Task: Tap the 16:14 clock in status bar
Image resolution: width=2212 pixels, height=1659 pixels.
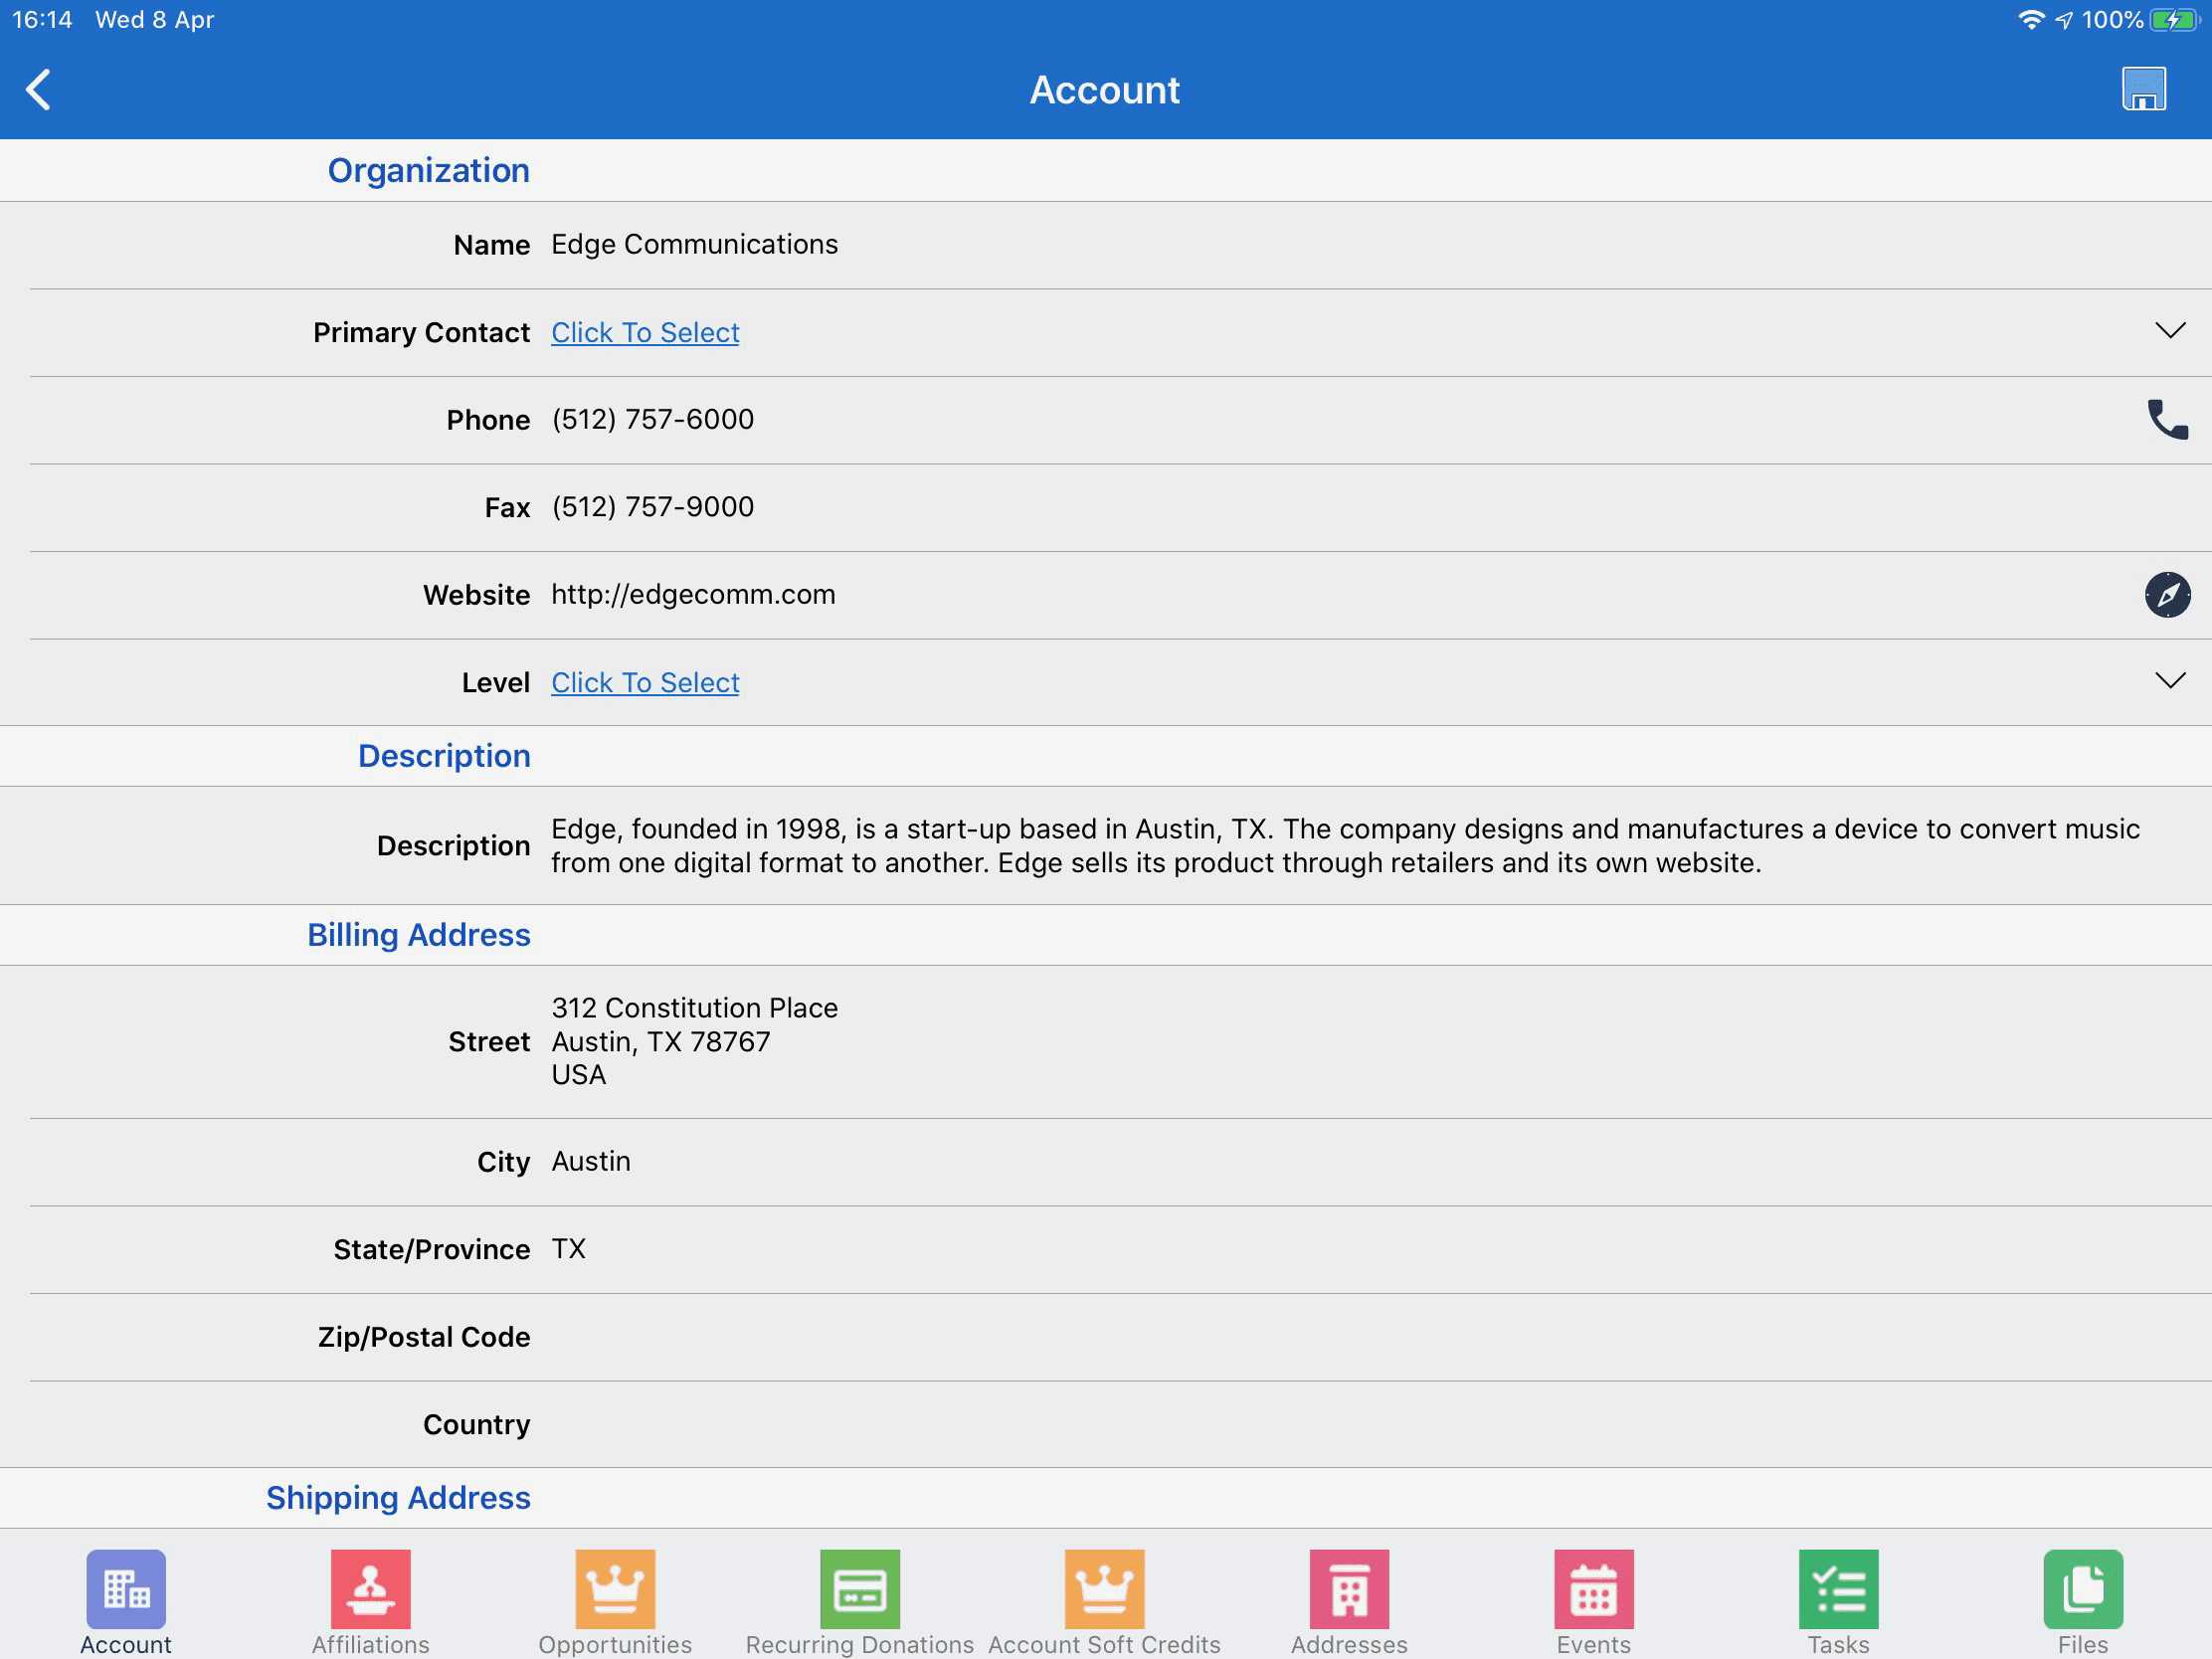Action: [x=42, y=20]
